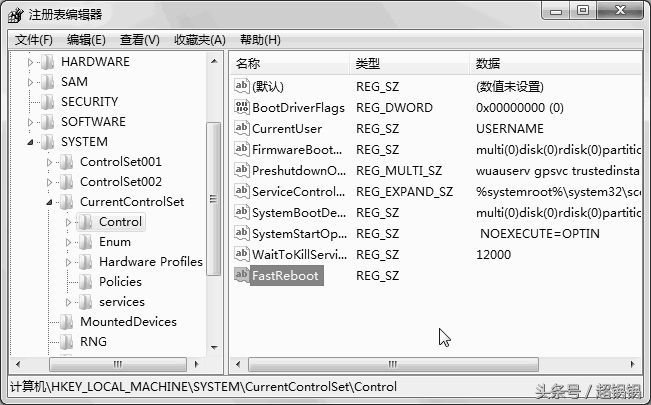651x405 pixels.
Task: Select the MountedDevices tree label
Action: coord(128,322)
